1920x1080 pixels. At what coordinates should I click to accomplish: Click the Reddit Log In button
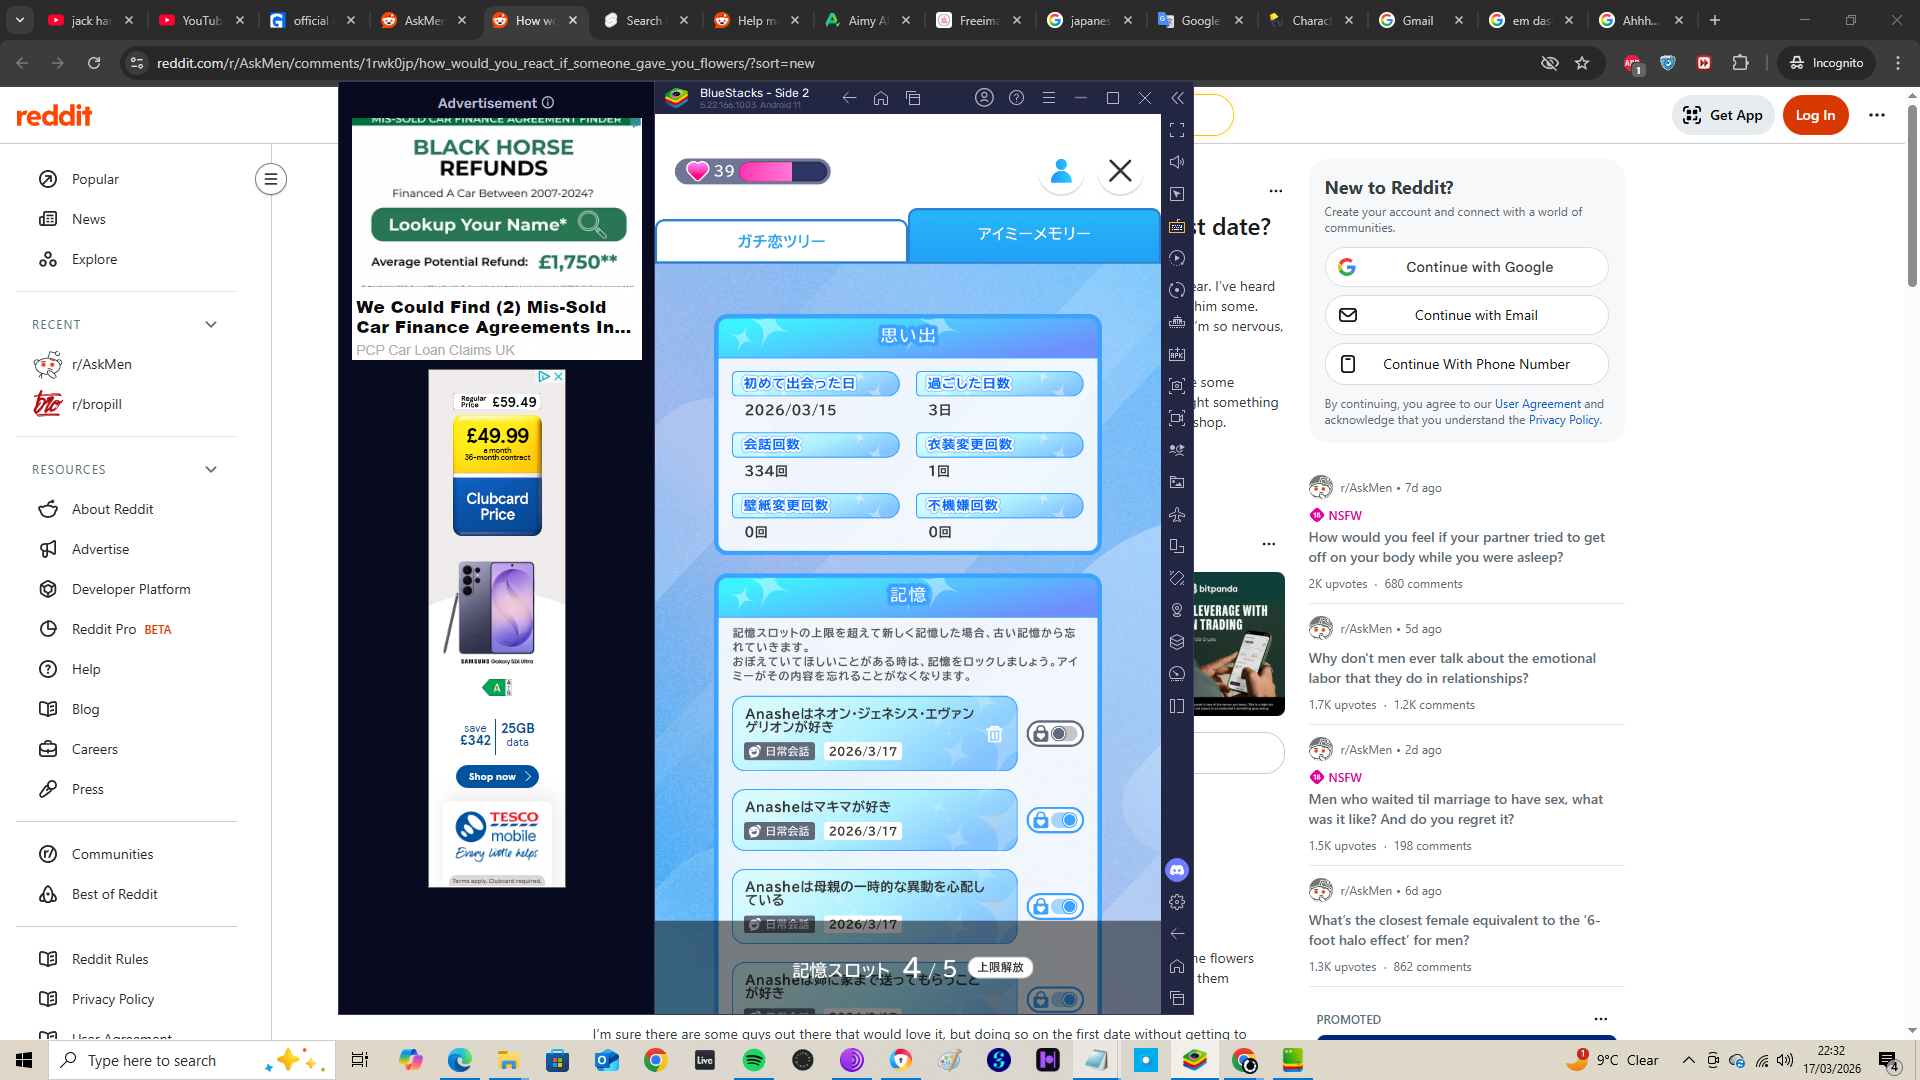pyautogui.click(x=1815, y=115)
